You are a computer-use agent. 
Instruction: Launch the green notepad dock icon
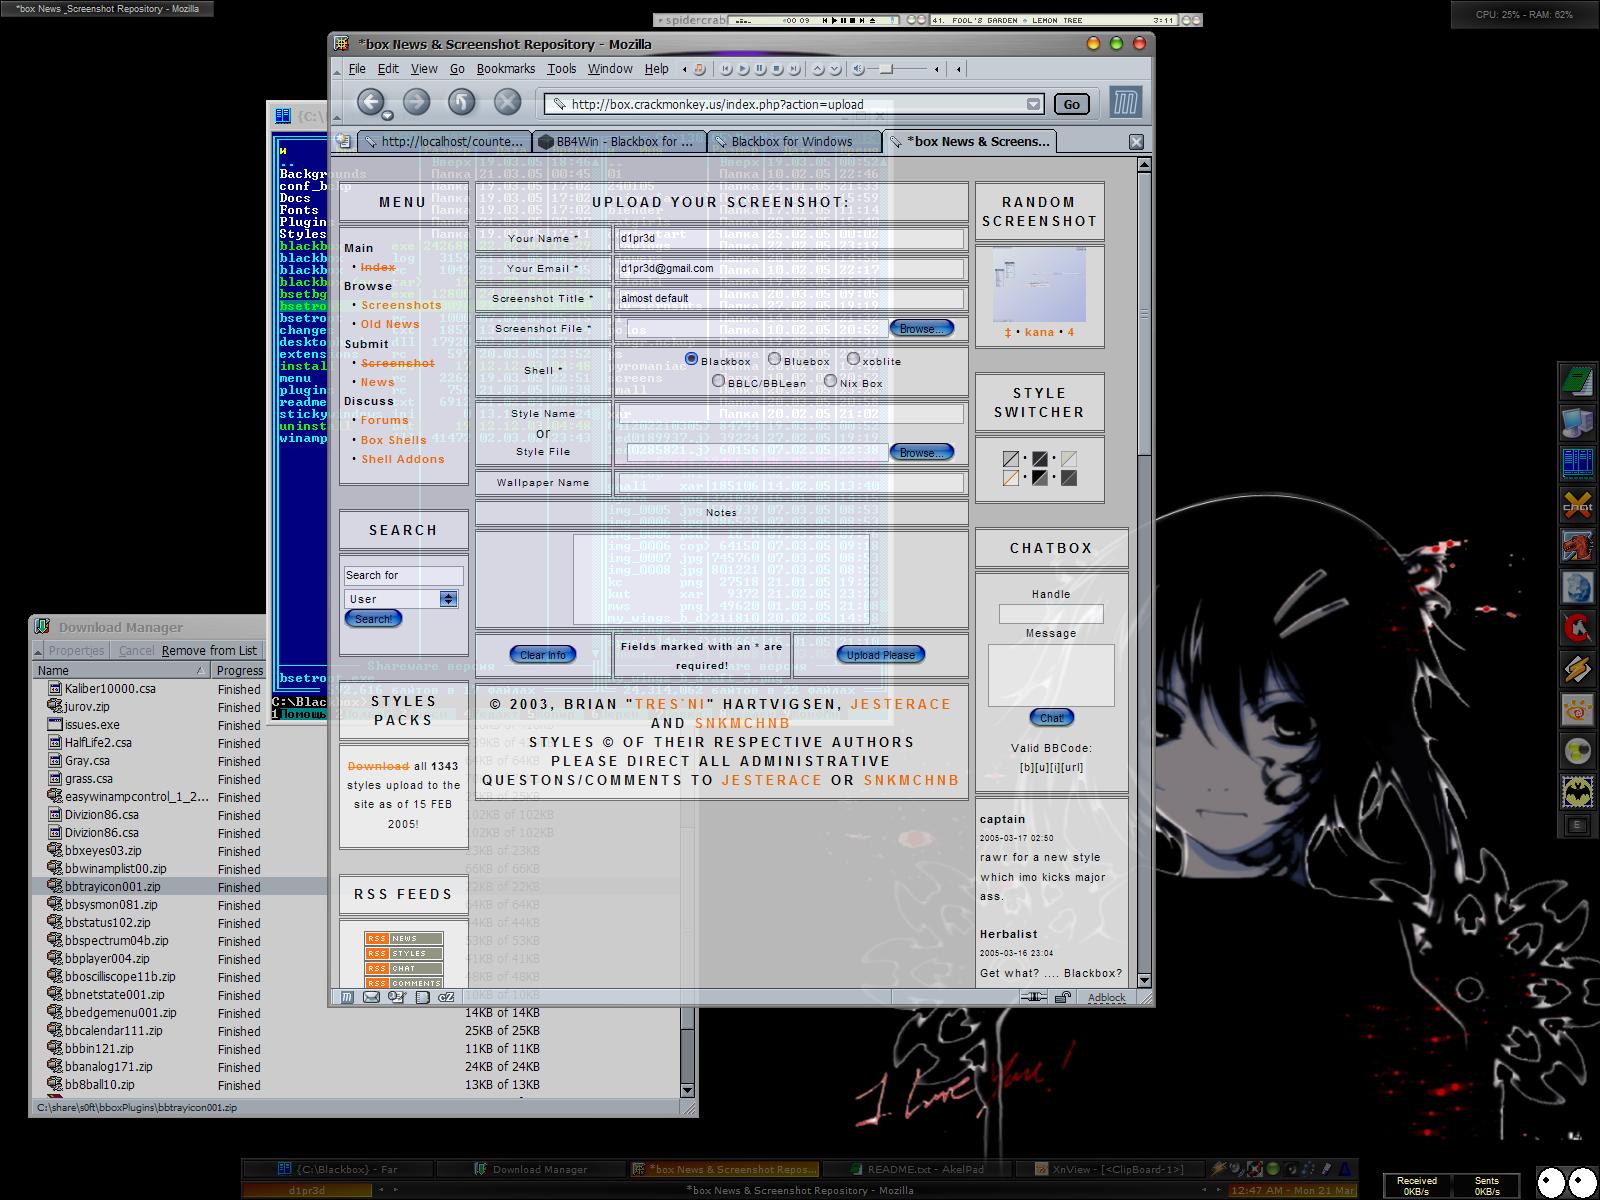[1577, 383]
